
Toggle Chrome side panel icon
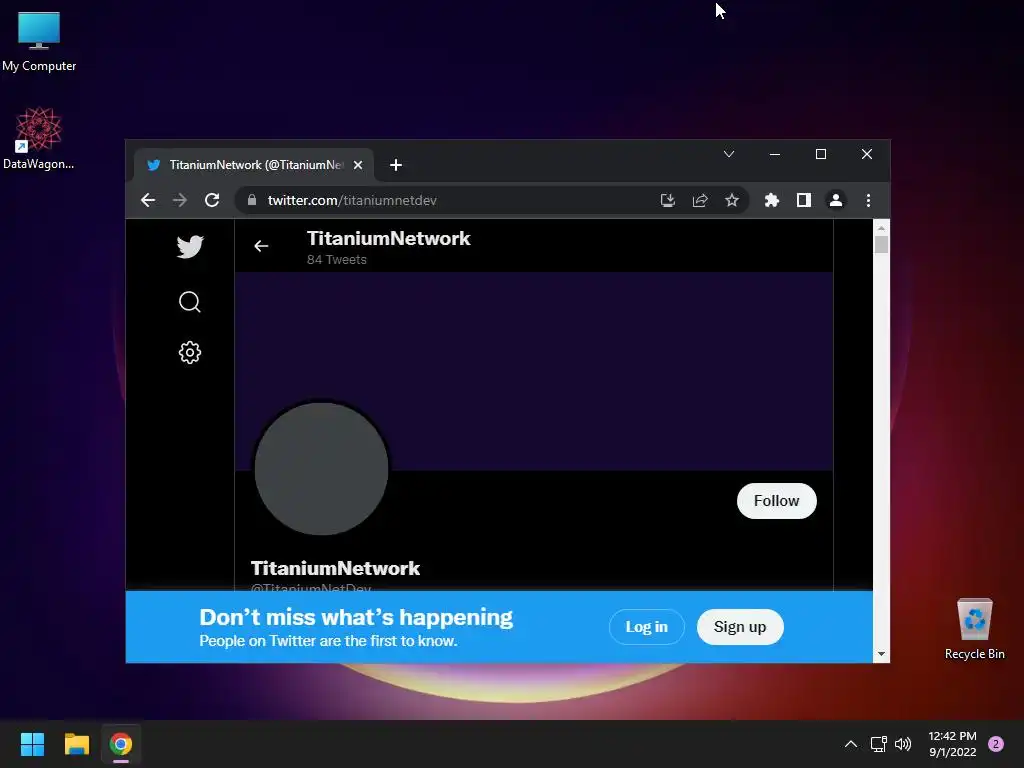coord(804,200)
